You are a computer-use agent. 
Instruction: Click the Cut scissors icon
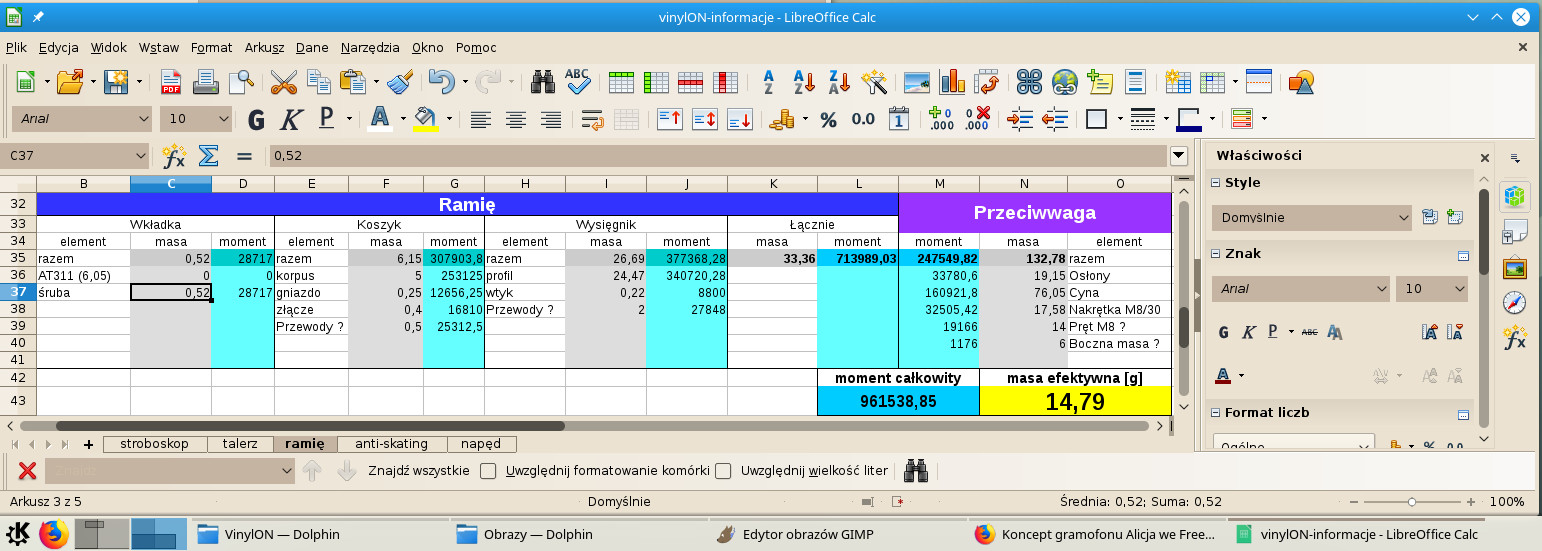pos(284,82)
